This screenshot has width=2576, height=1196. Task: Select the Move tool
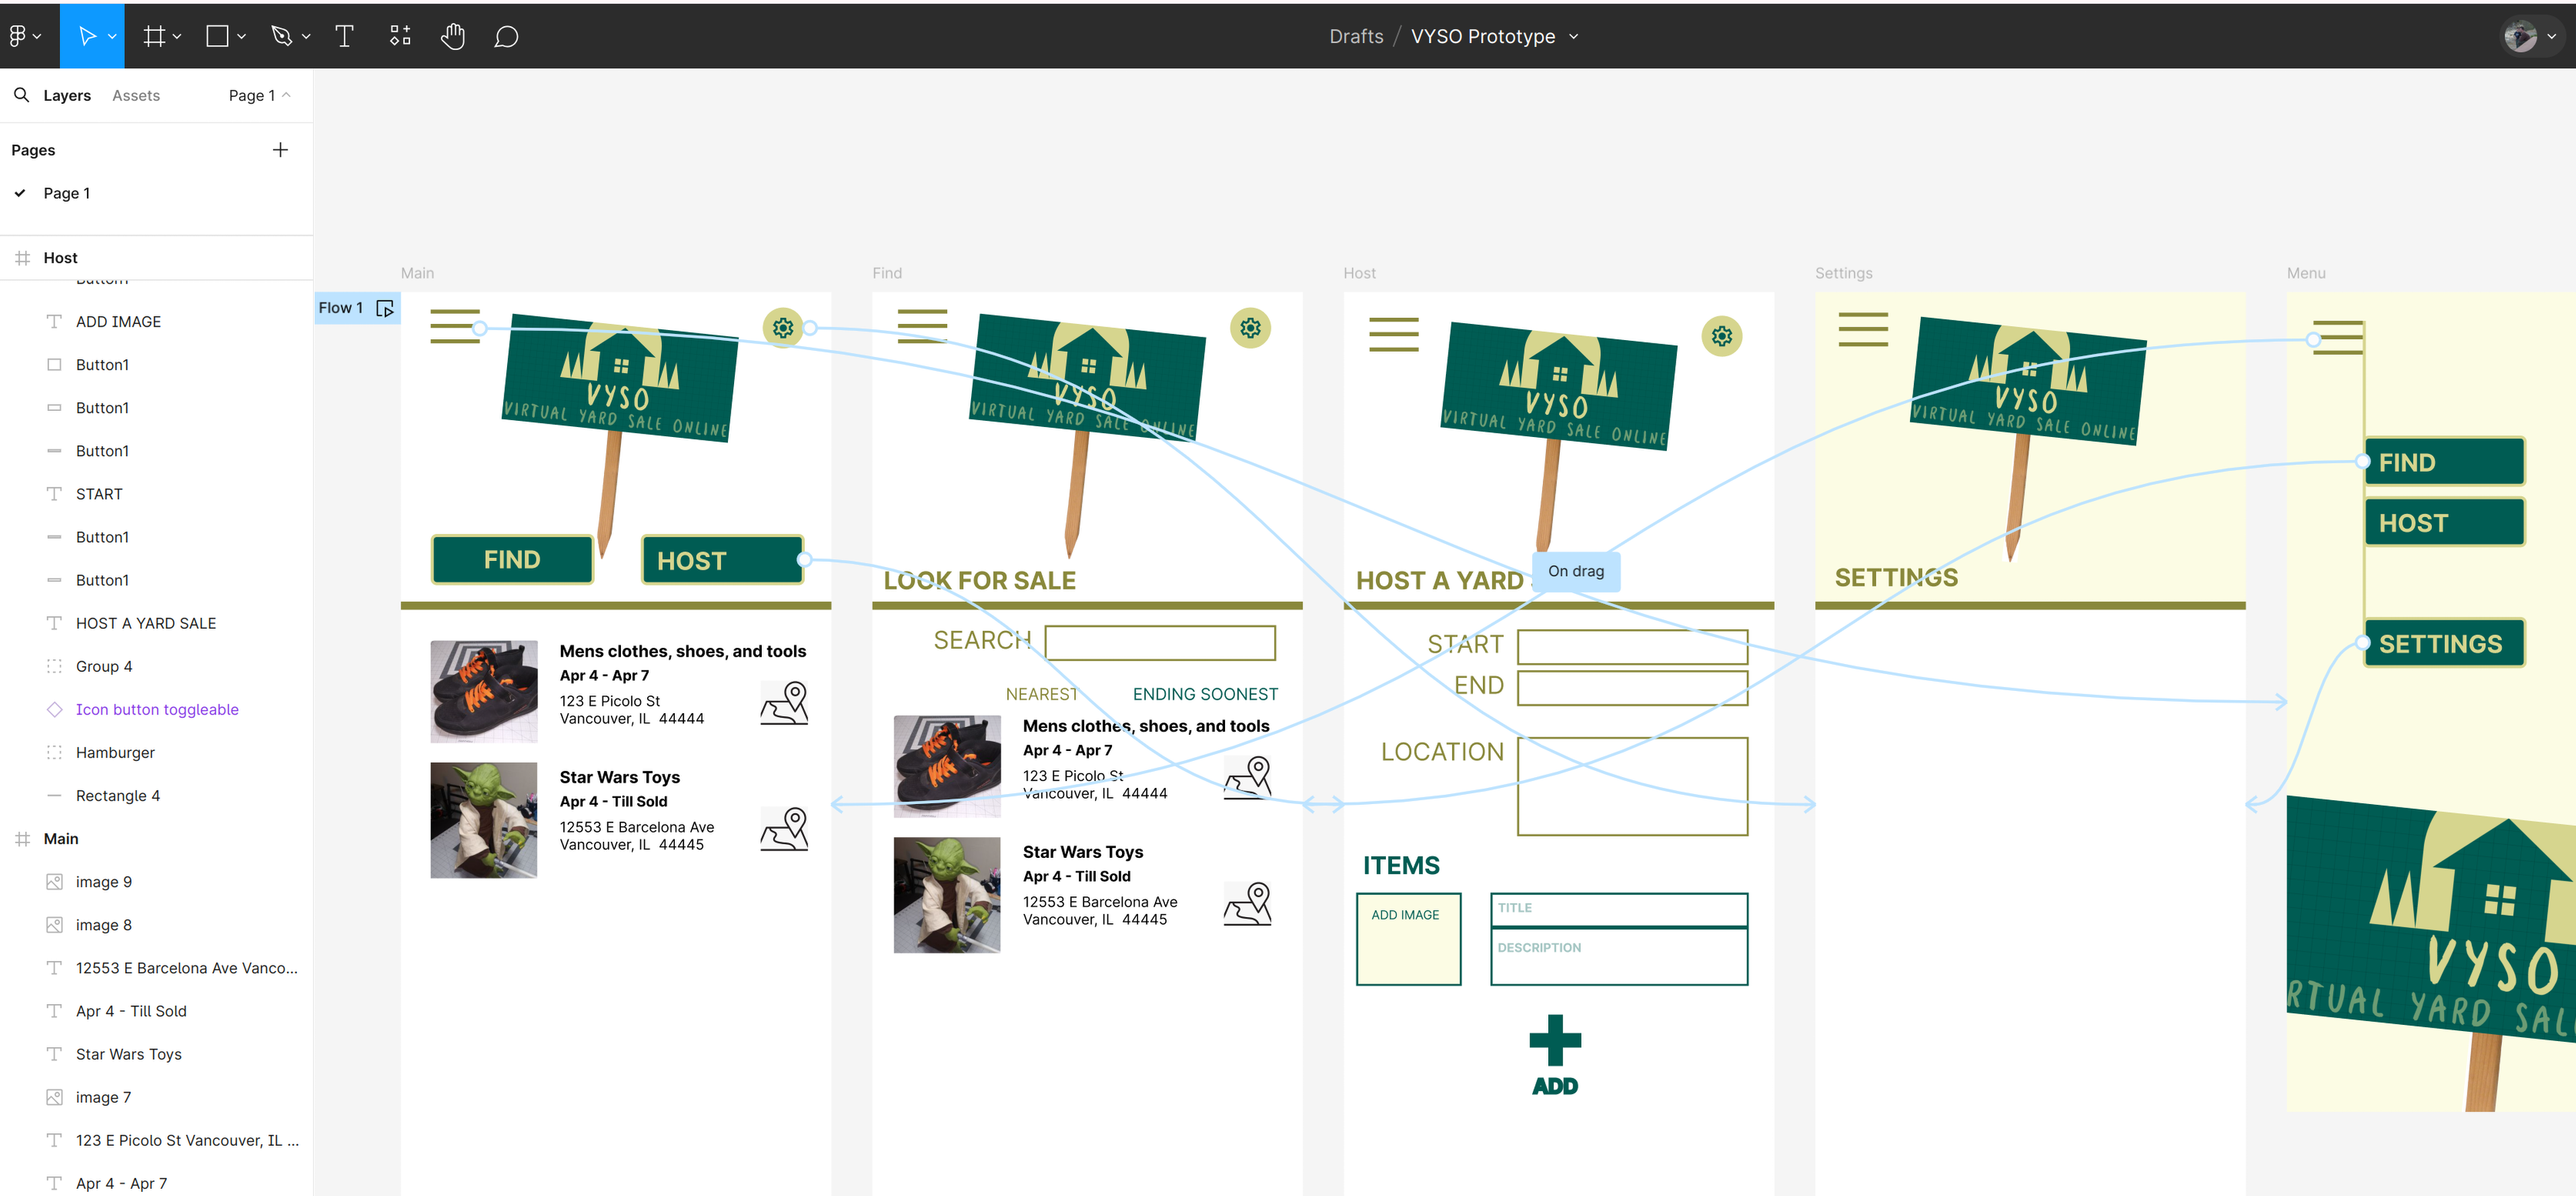87,36
